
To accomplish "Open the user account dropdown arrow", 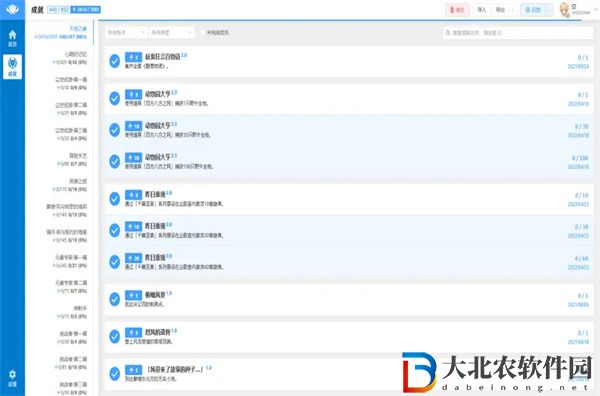I will 595,10.
